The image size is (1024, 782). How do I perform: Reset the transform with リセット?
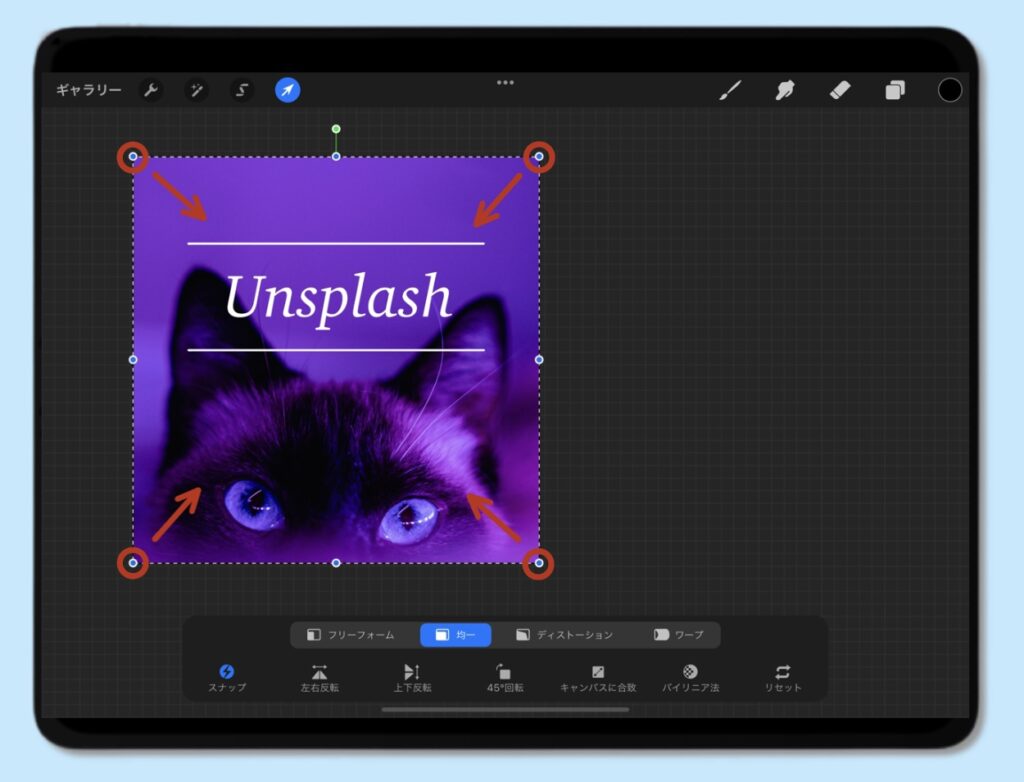(x=782, y=678)
